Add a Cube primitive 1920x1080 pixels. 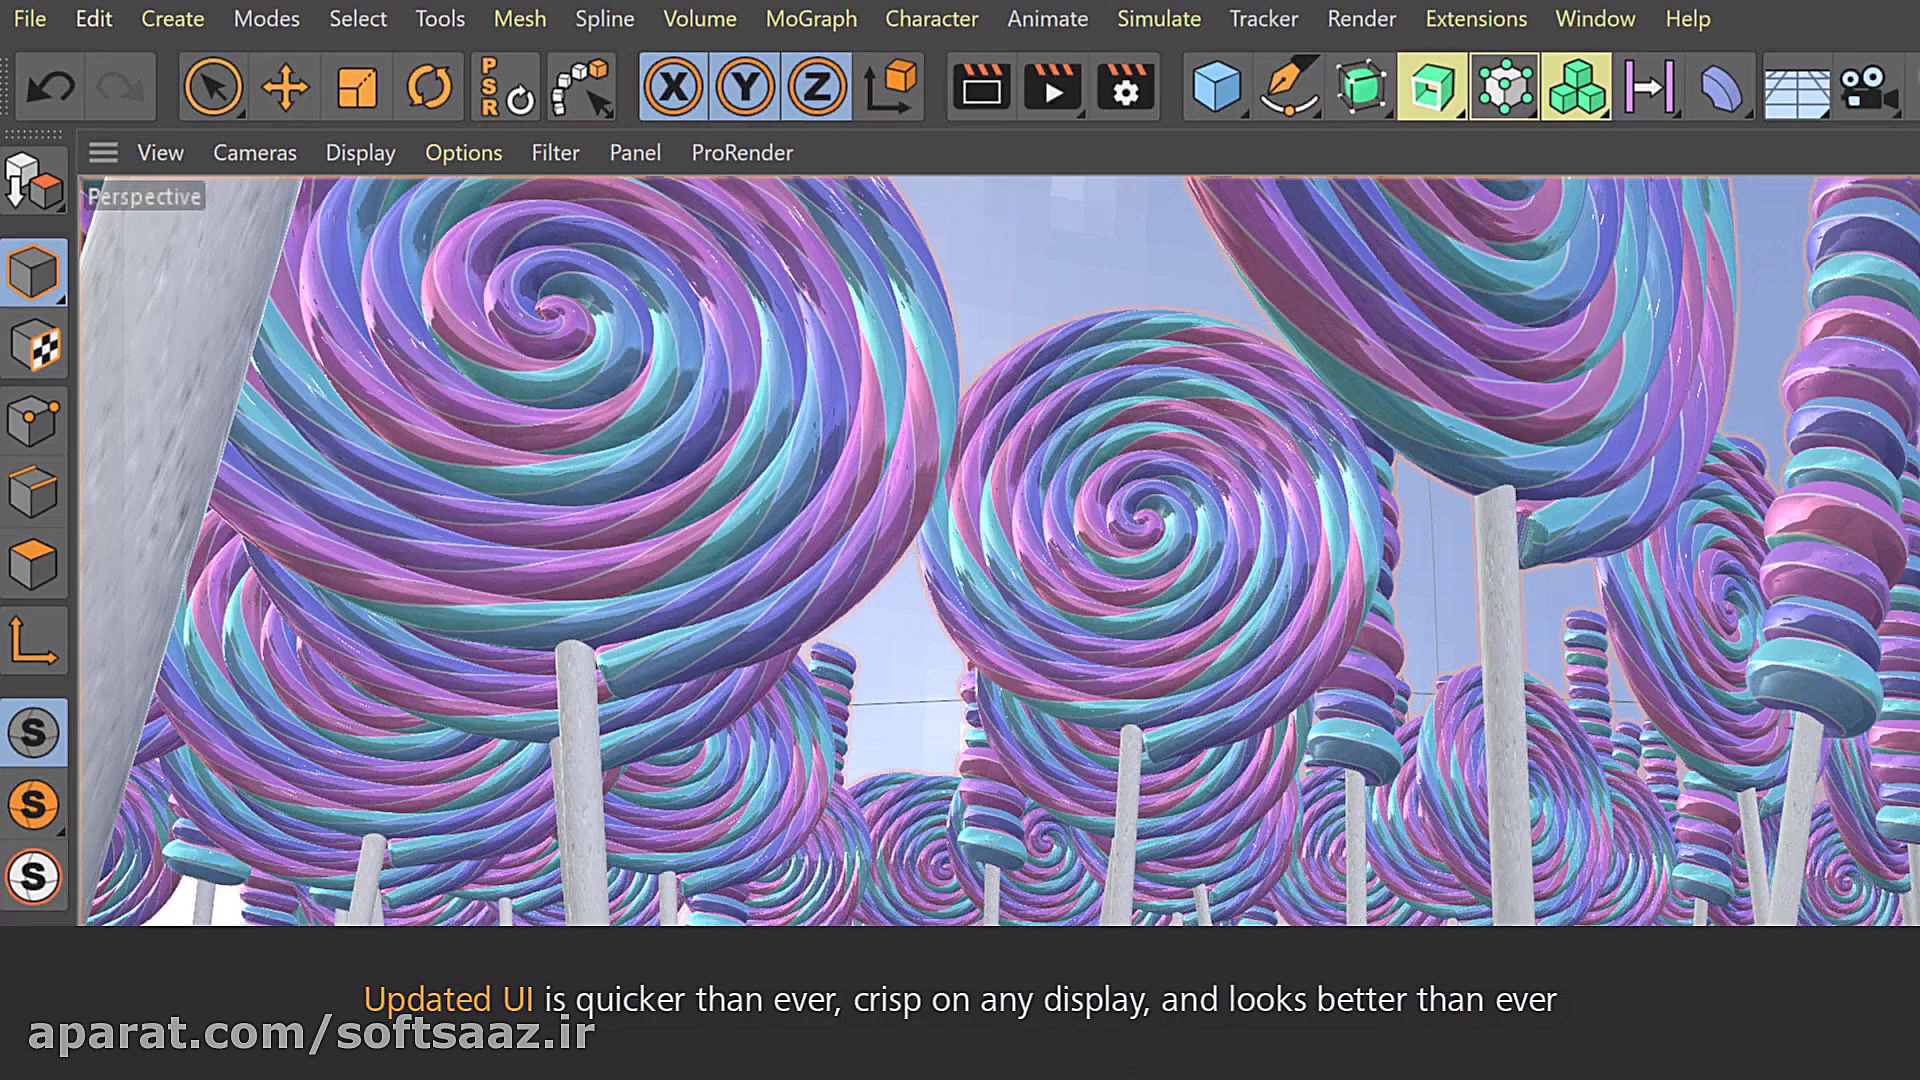(1216, 87)
